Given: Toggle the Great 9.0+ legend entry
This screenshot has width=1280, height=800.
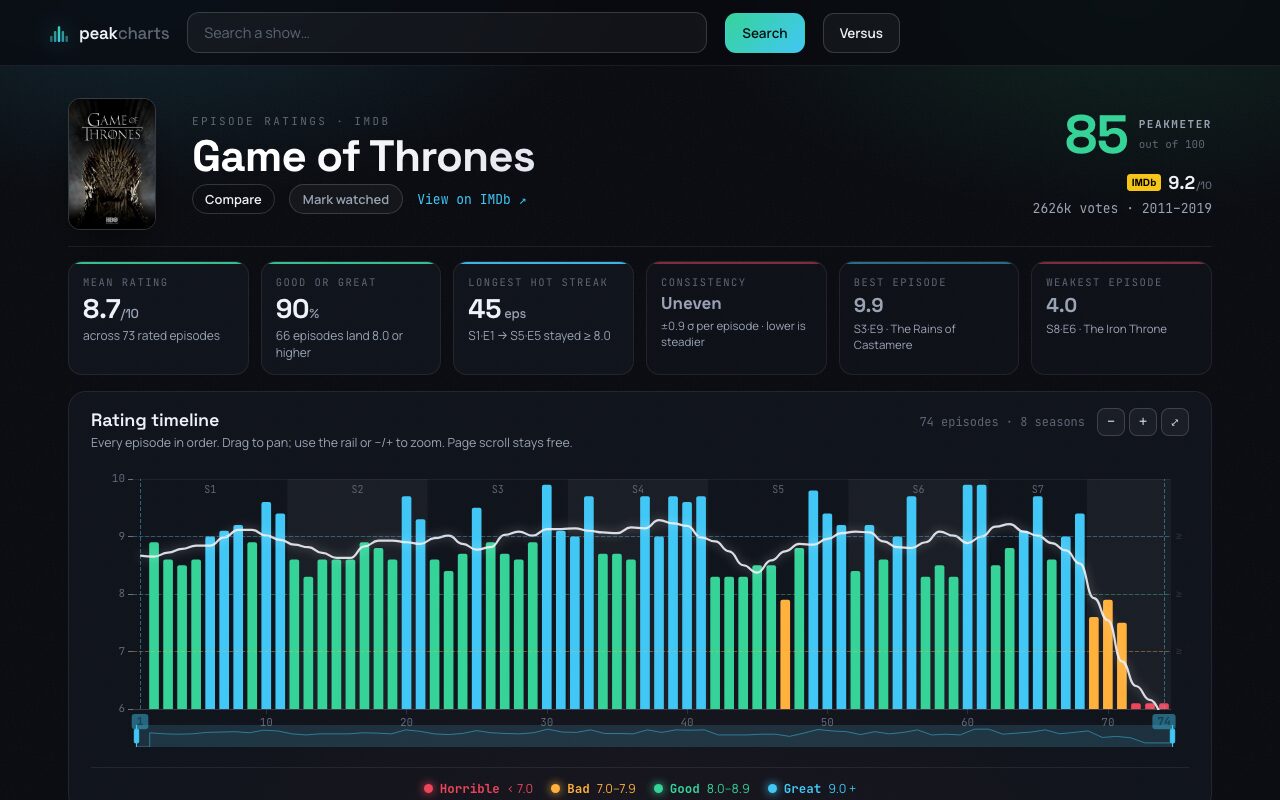Looking at the screenshot, I should pos(811,788).
